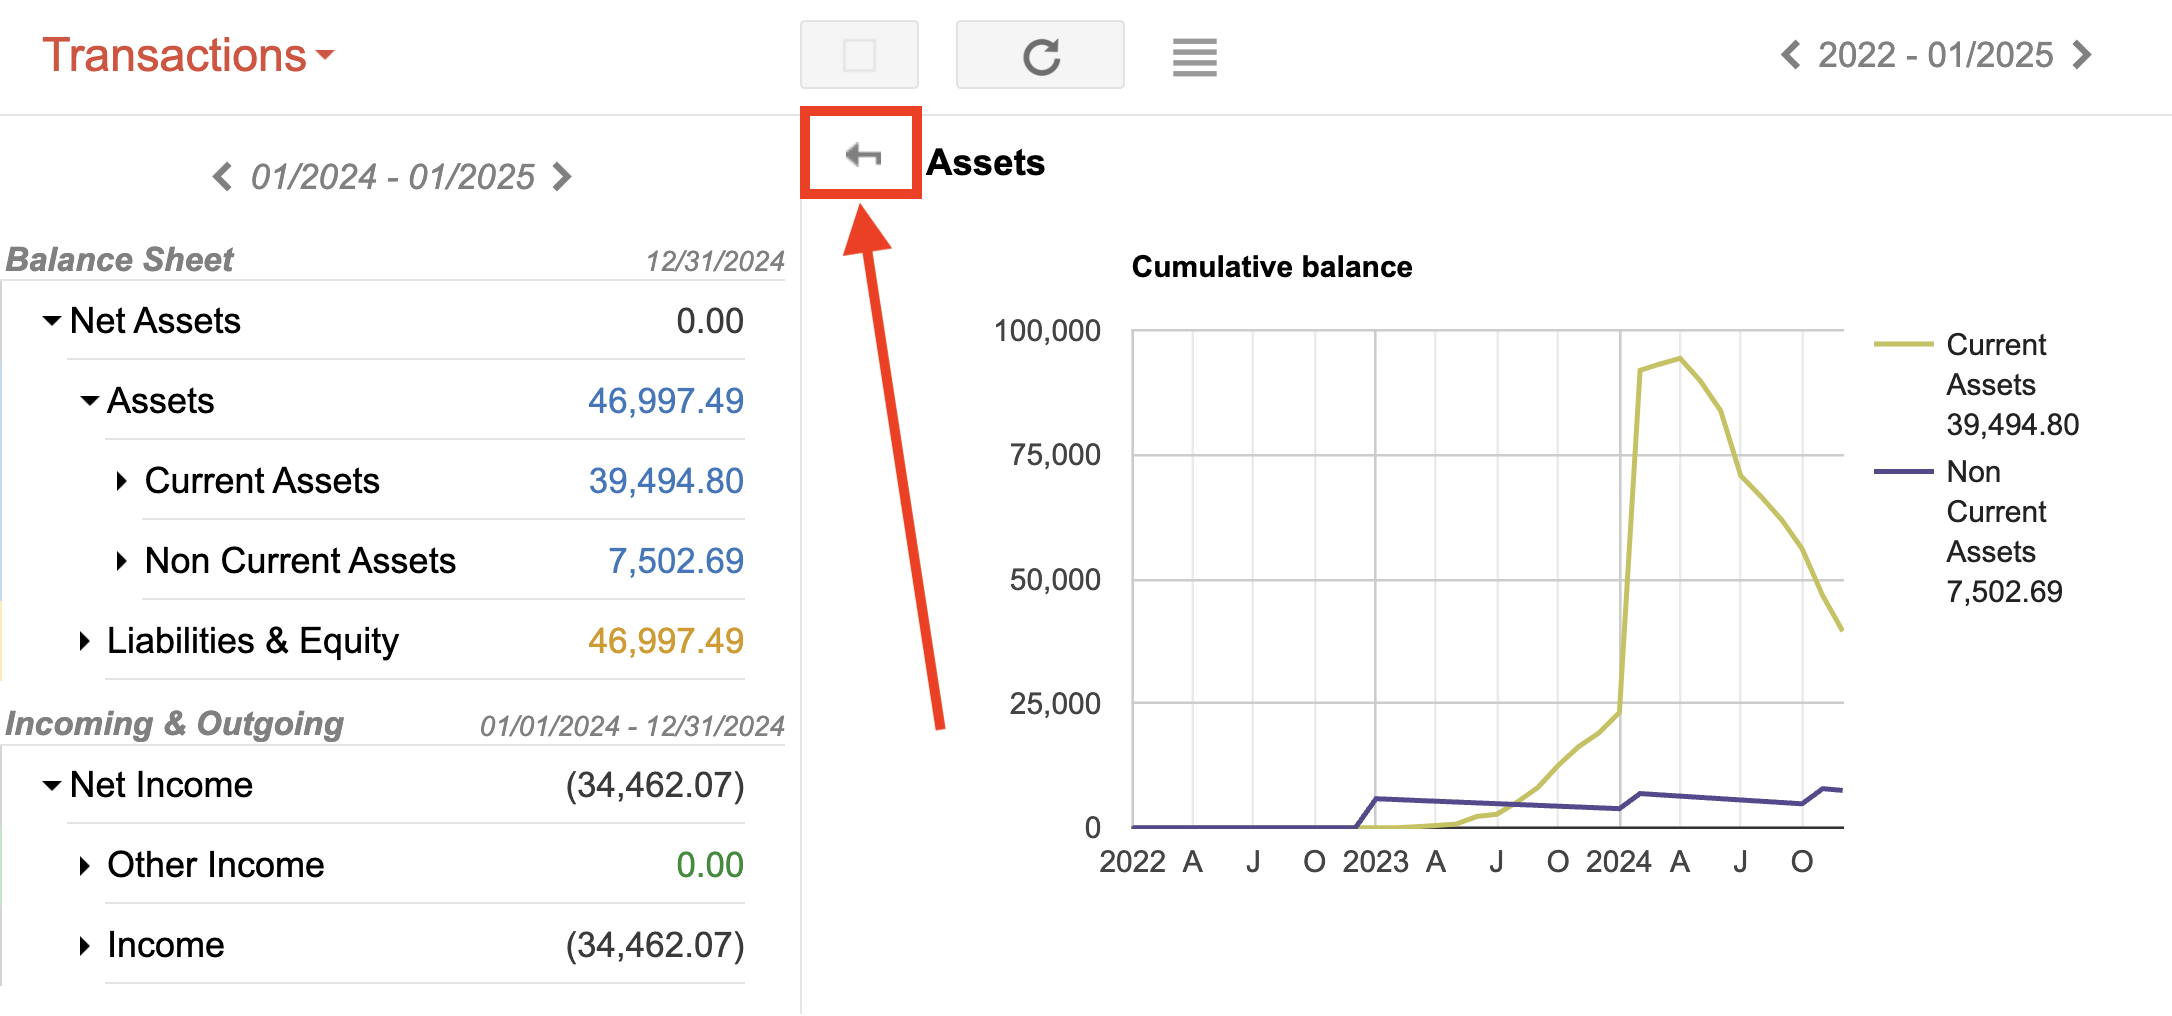Click the highlighted back arrow icon
The image size is (2172, 1016).
pos(860,154)
